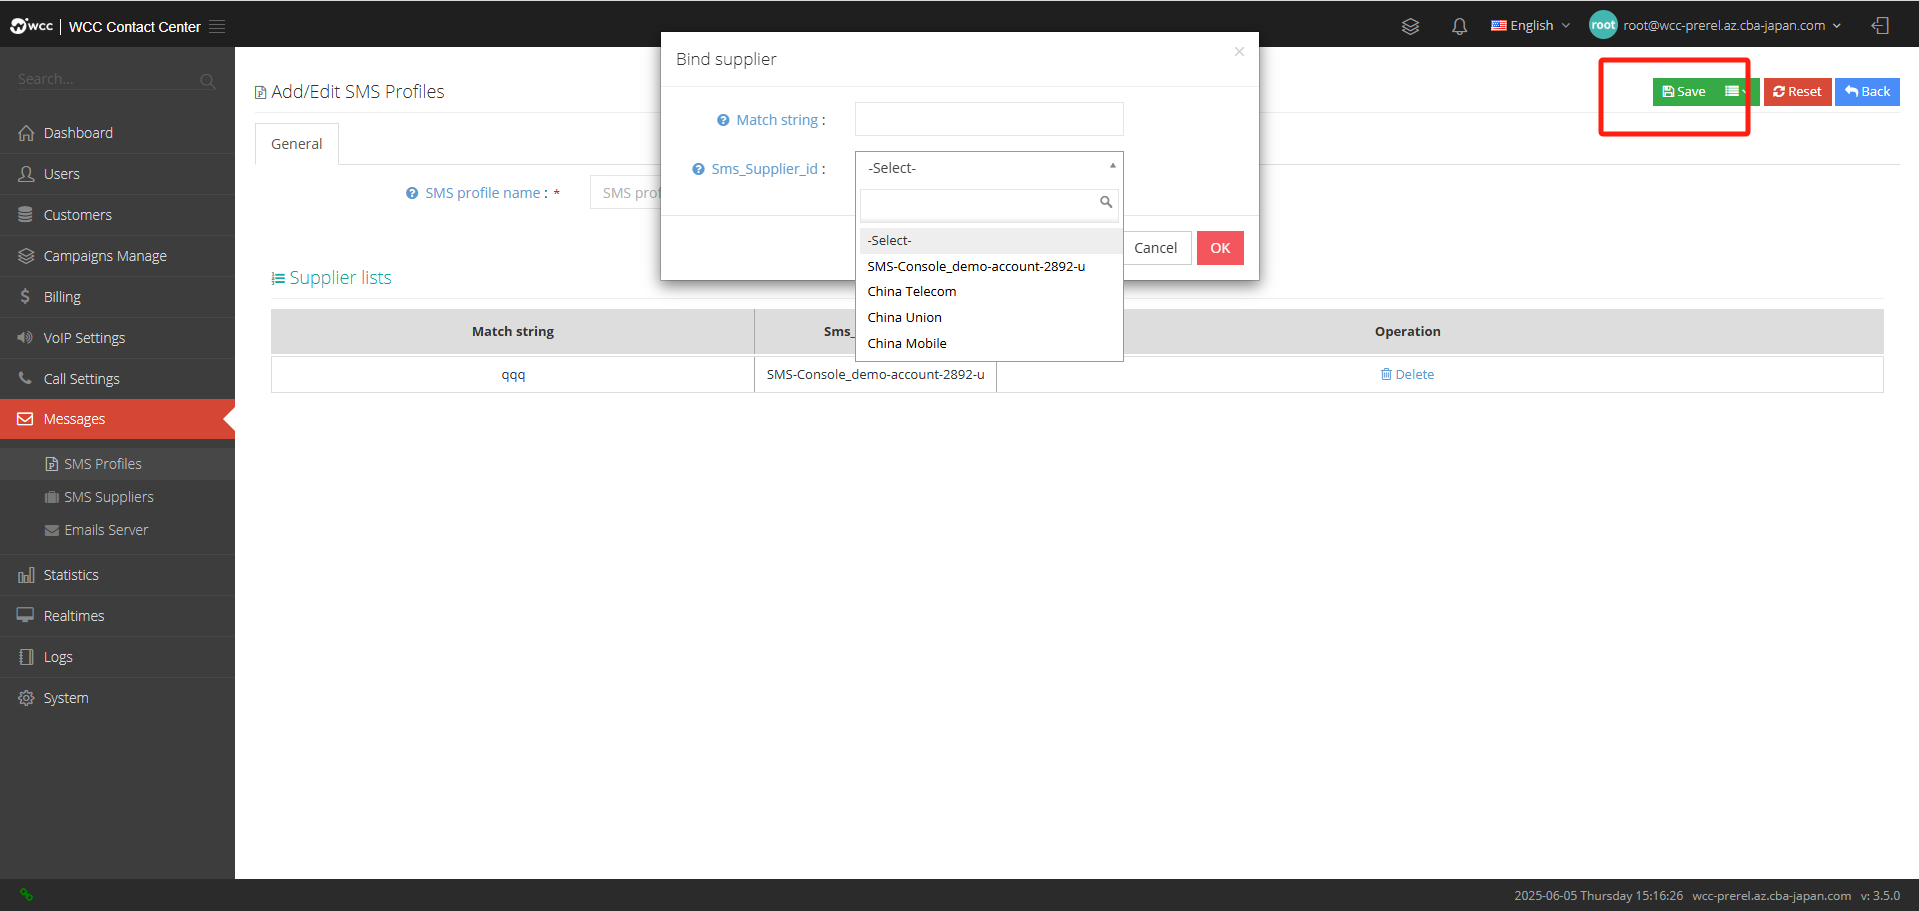Click the sidebar search magnifier icon

click(x=207, y=81)
